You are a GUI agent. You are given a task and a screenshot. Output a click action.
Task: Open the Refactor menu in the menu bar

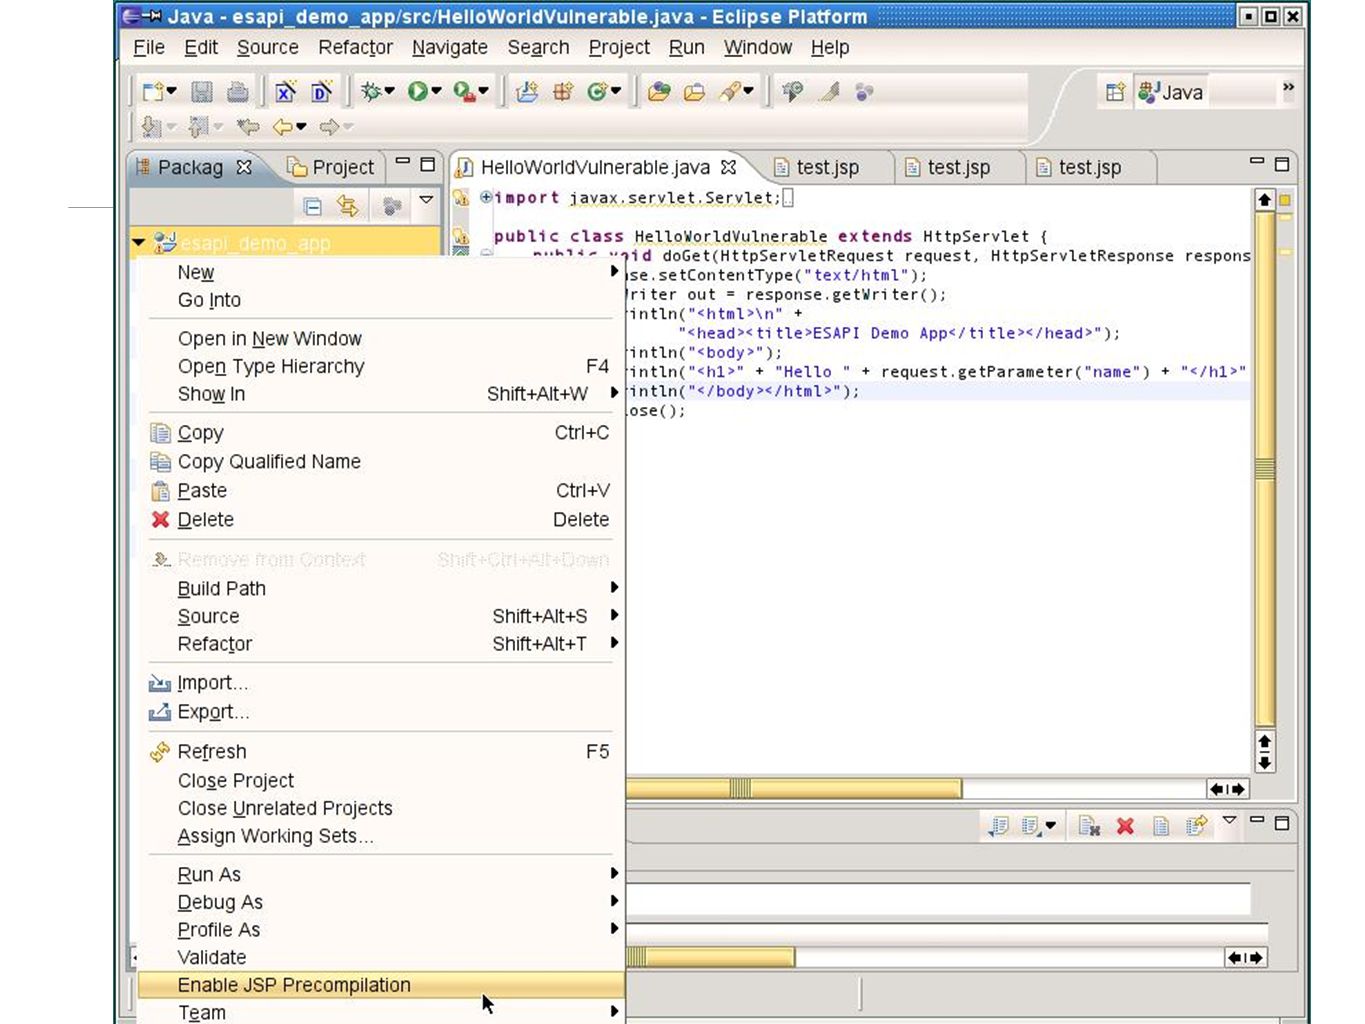click(x=355, y=47)
